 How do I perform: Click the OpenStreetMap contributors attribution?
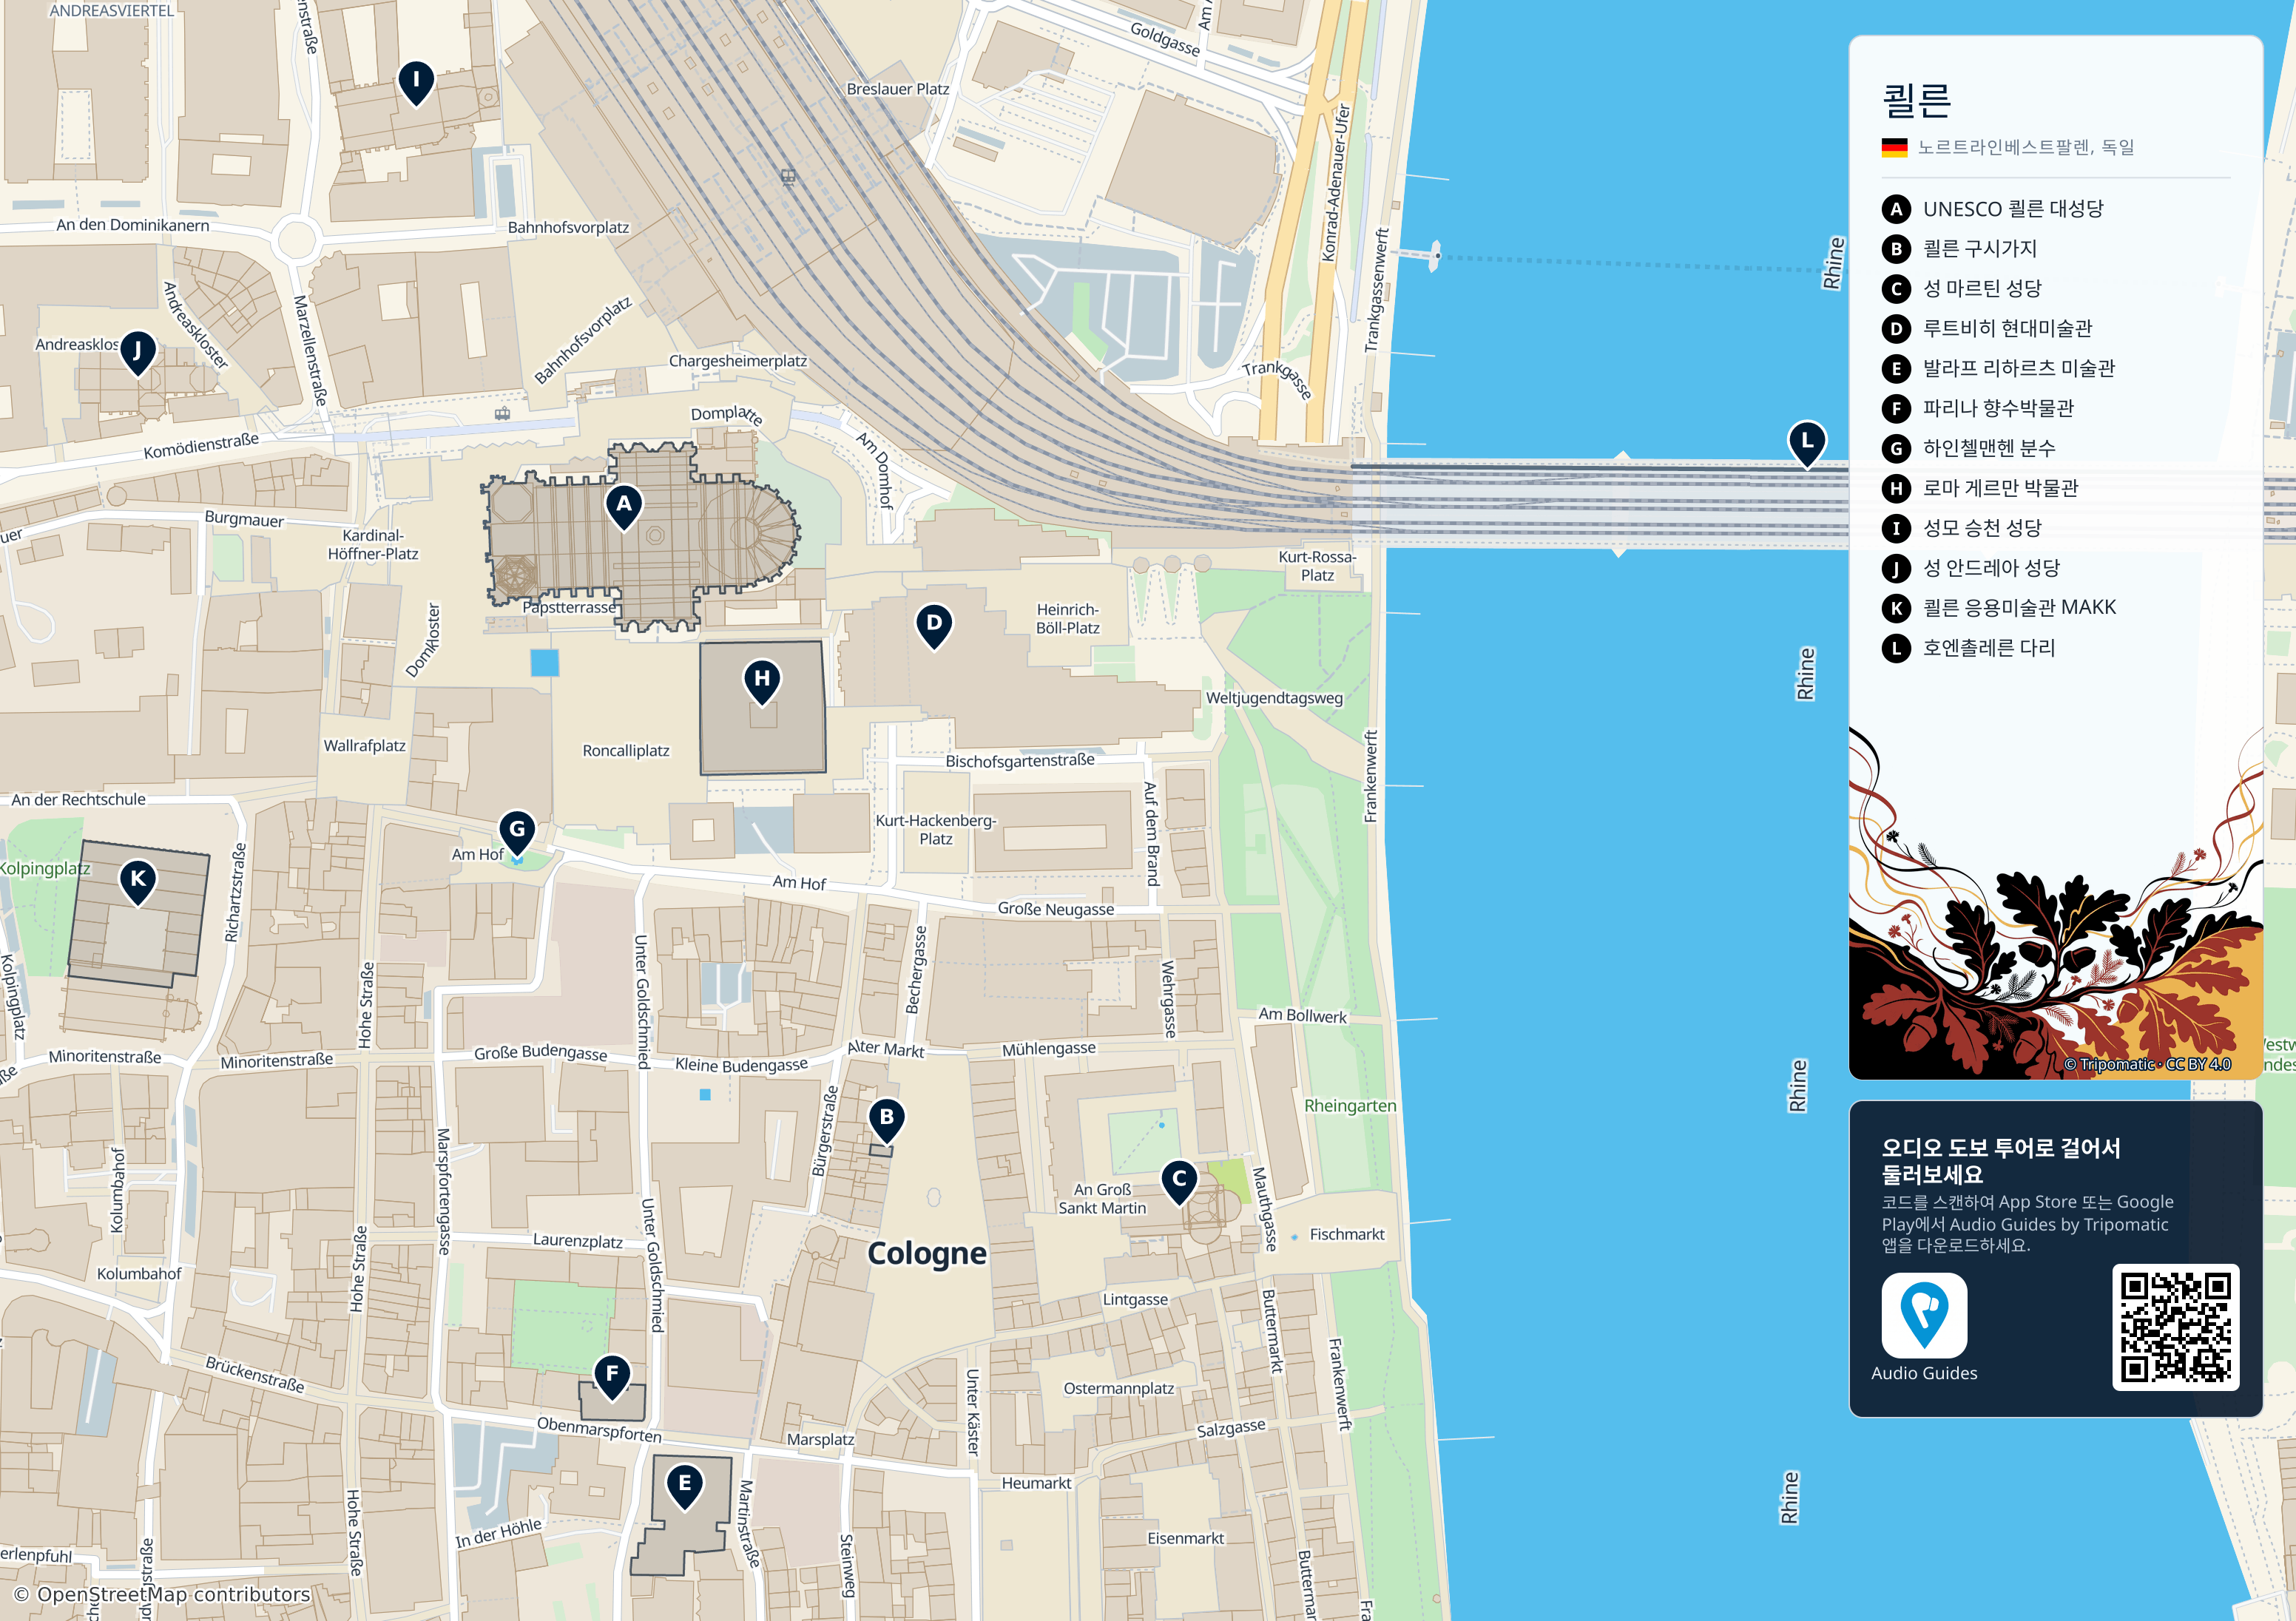[162, 1594]
